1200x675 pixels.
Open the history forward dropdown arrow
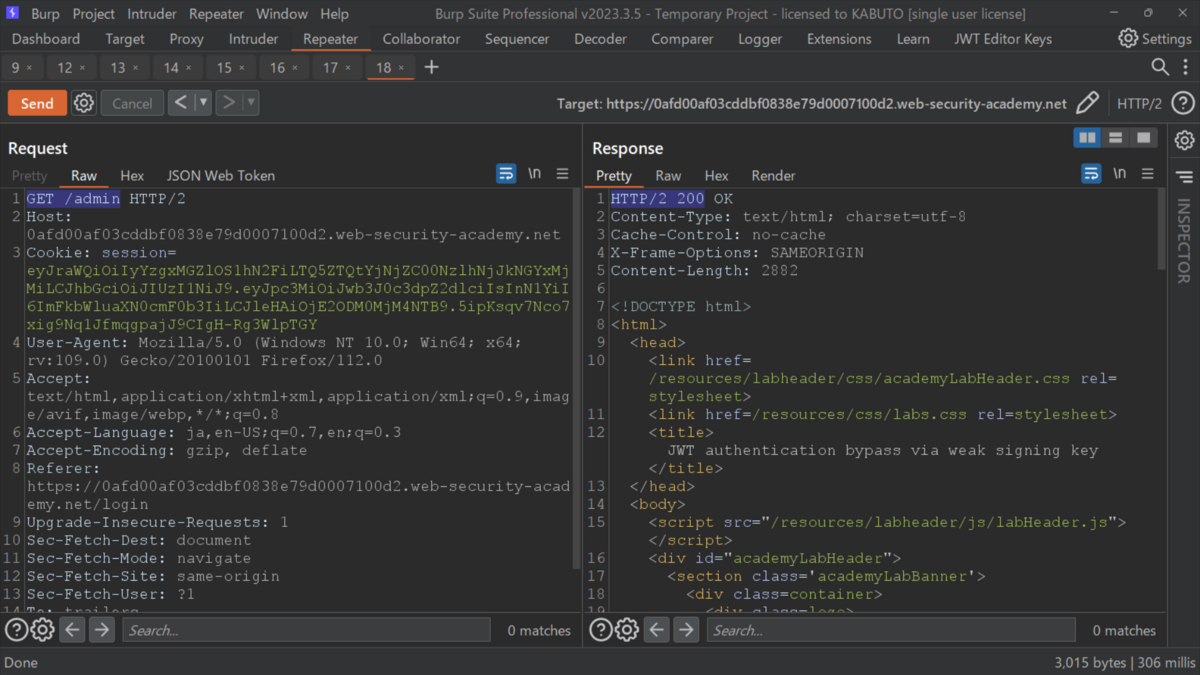click(x=250, y=103)
